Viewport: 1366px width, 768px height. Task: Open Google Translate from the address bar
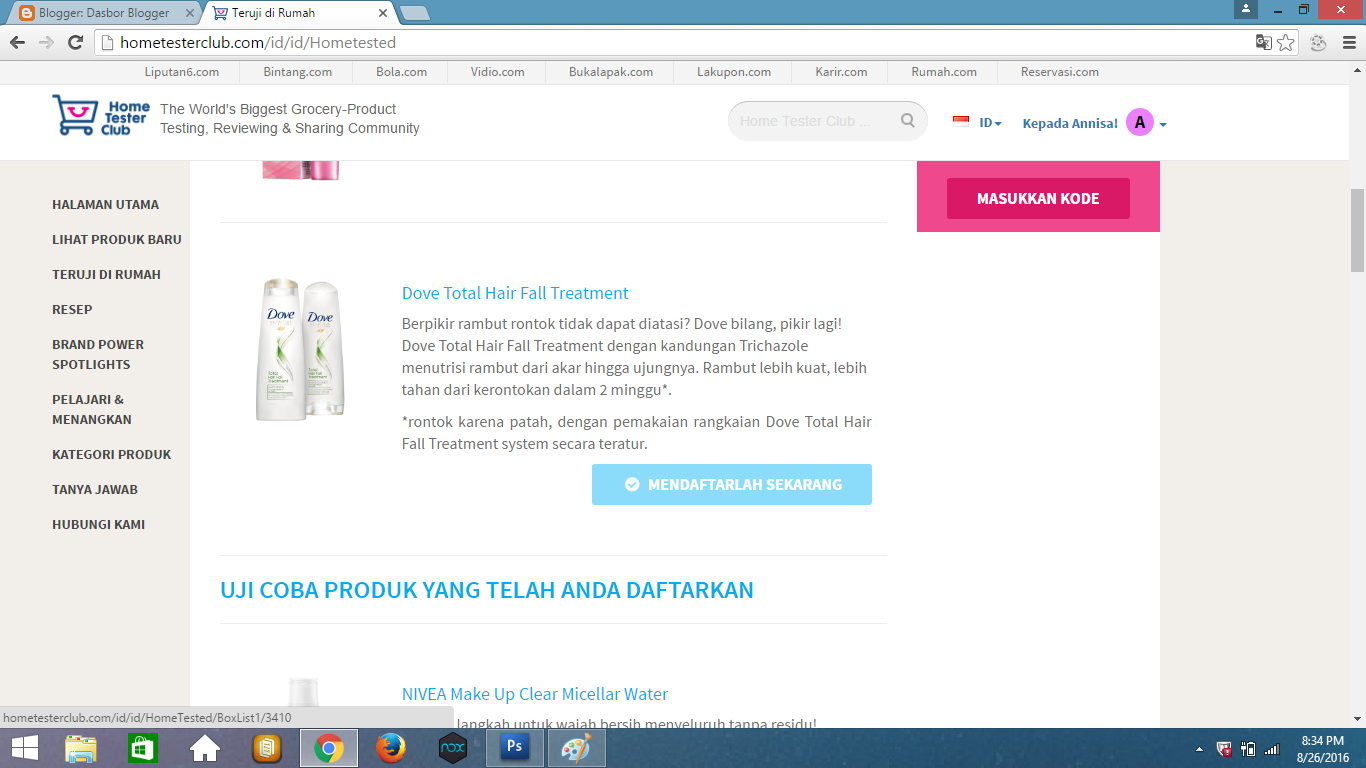pos(1262,43)
